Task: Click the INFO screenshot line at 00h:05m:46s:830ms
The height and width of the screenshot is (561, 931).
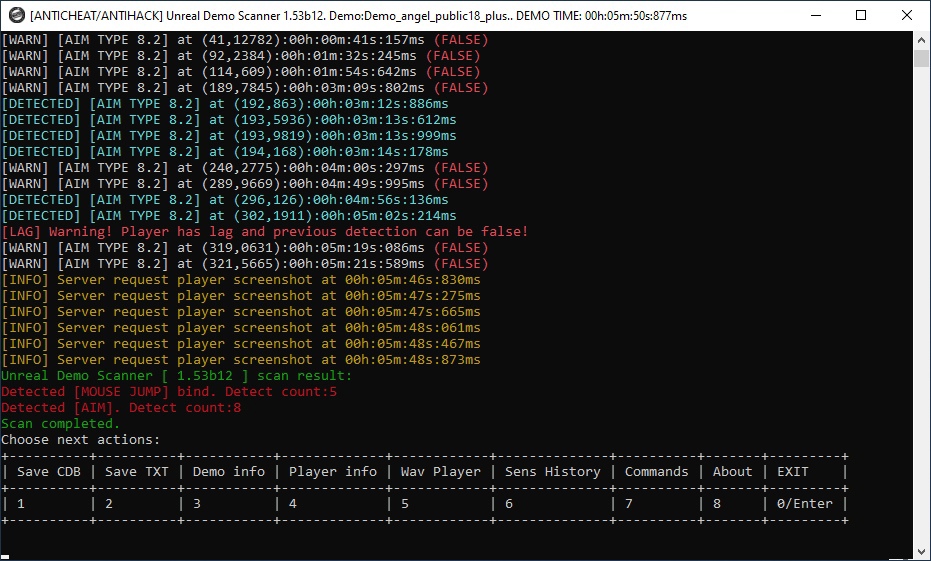Action: tap(241, 280)
